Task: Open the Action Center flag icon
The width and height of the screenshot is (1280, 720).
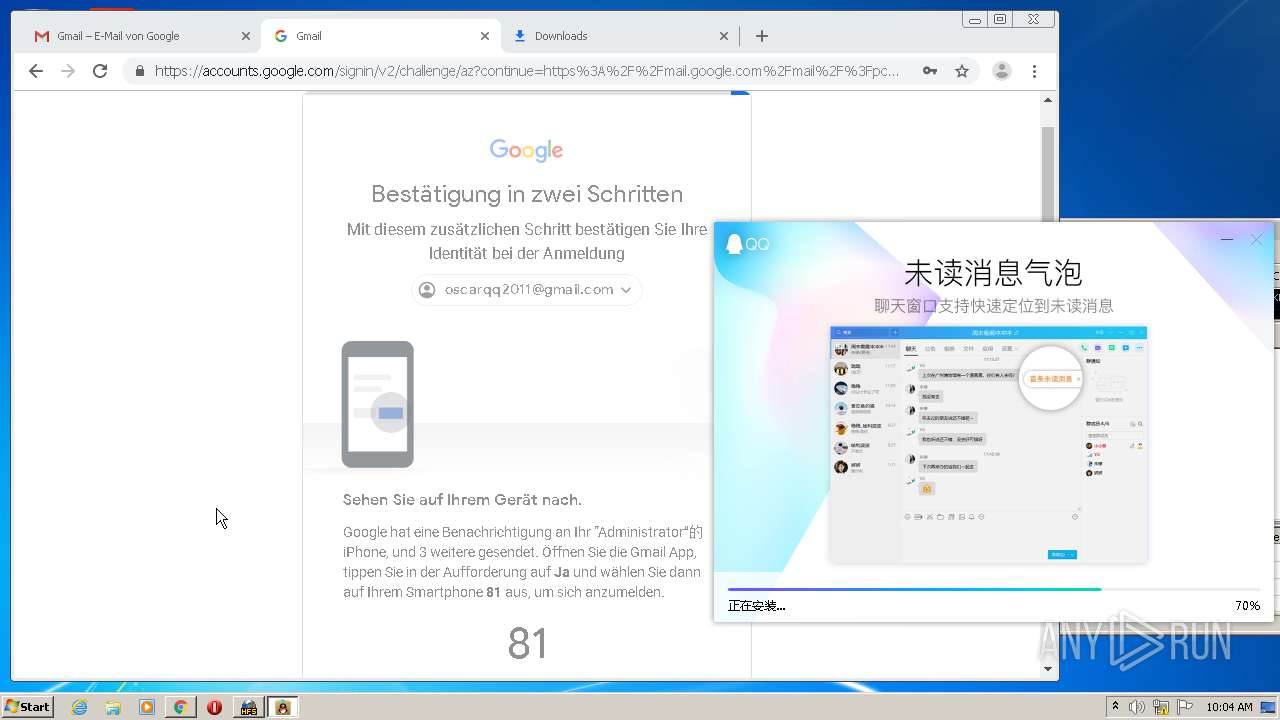Action: pyautogui.click(x=1185, y=707)
